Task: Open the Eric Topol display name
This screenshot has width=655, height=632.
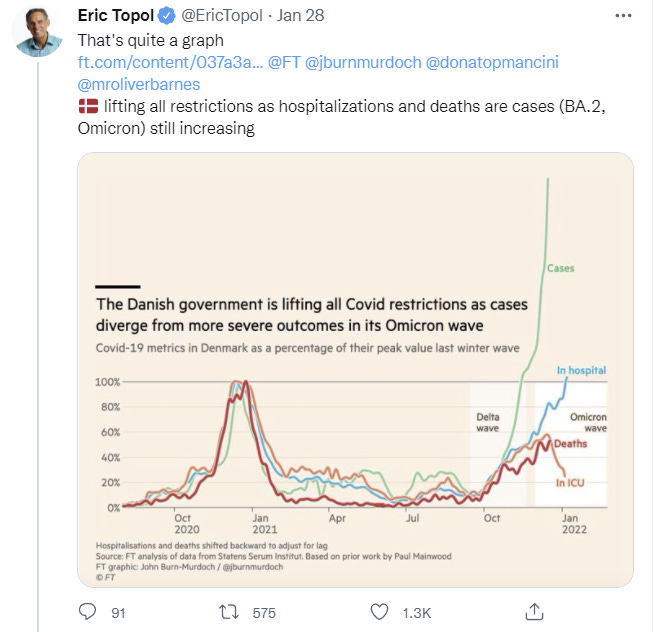Action: coord(116,16)
